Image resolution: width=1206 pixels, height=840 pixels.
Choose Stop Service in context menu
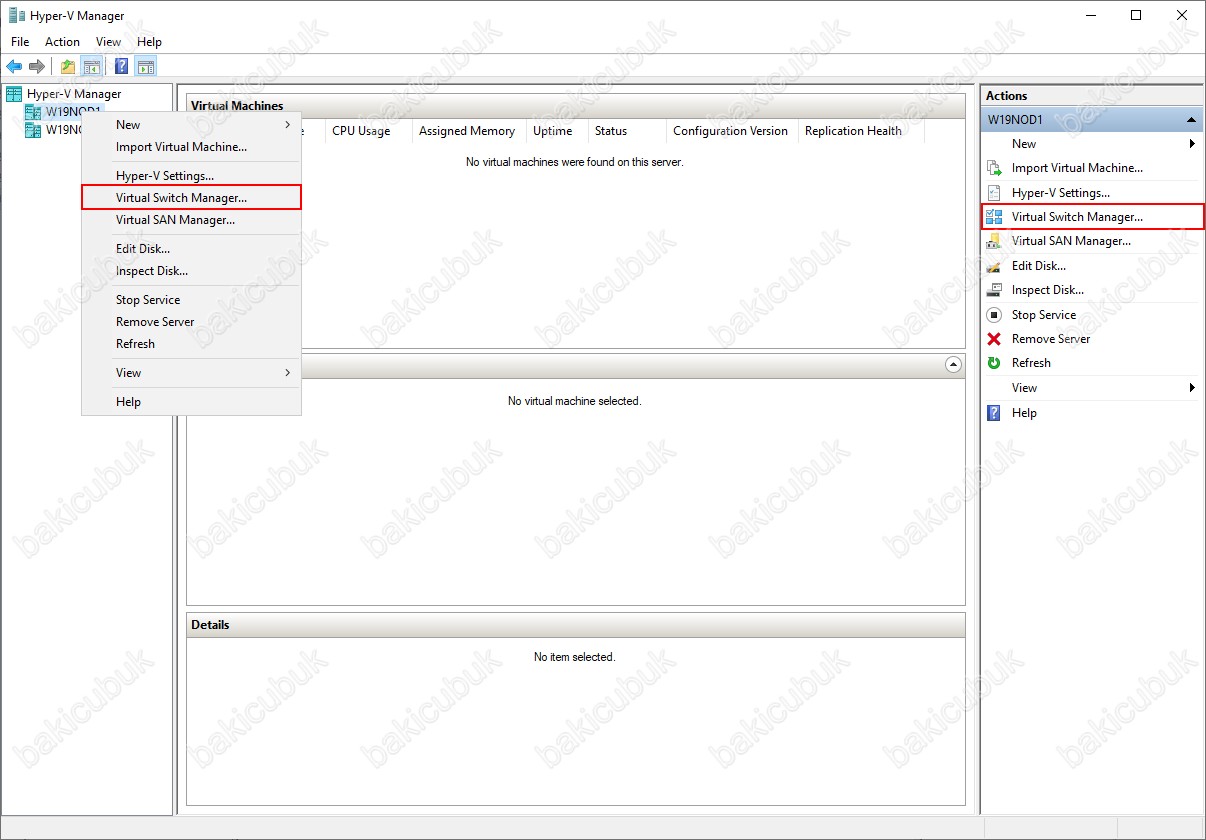click(x=191, y=300)
